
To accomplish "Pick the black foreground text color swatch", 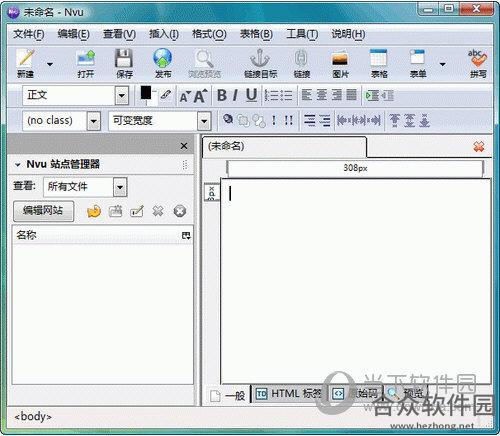I will coord(146,93).
